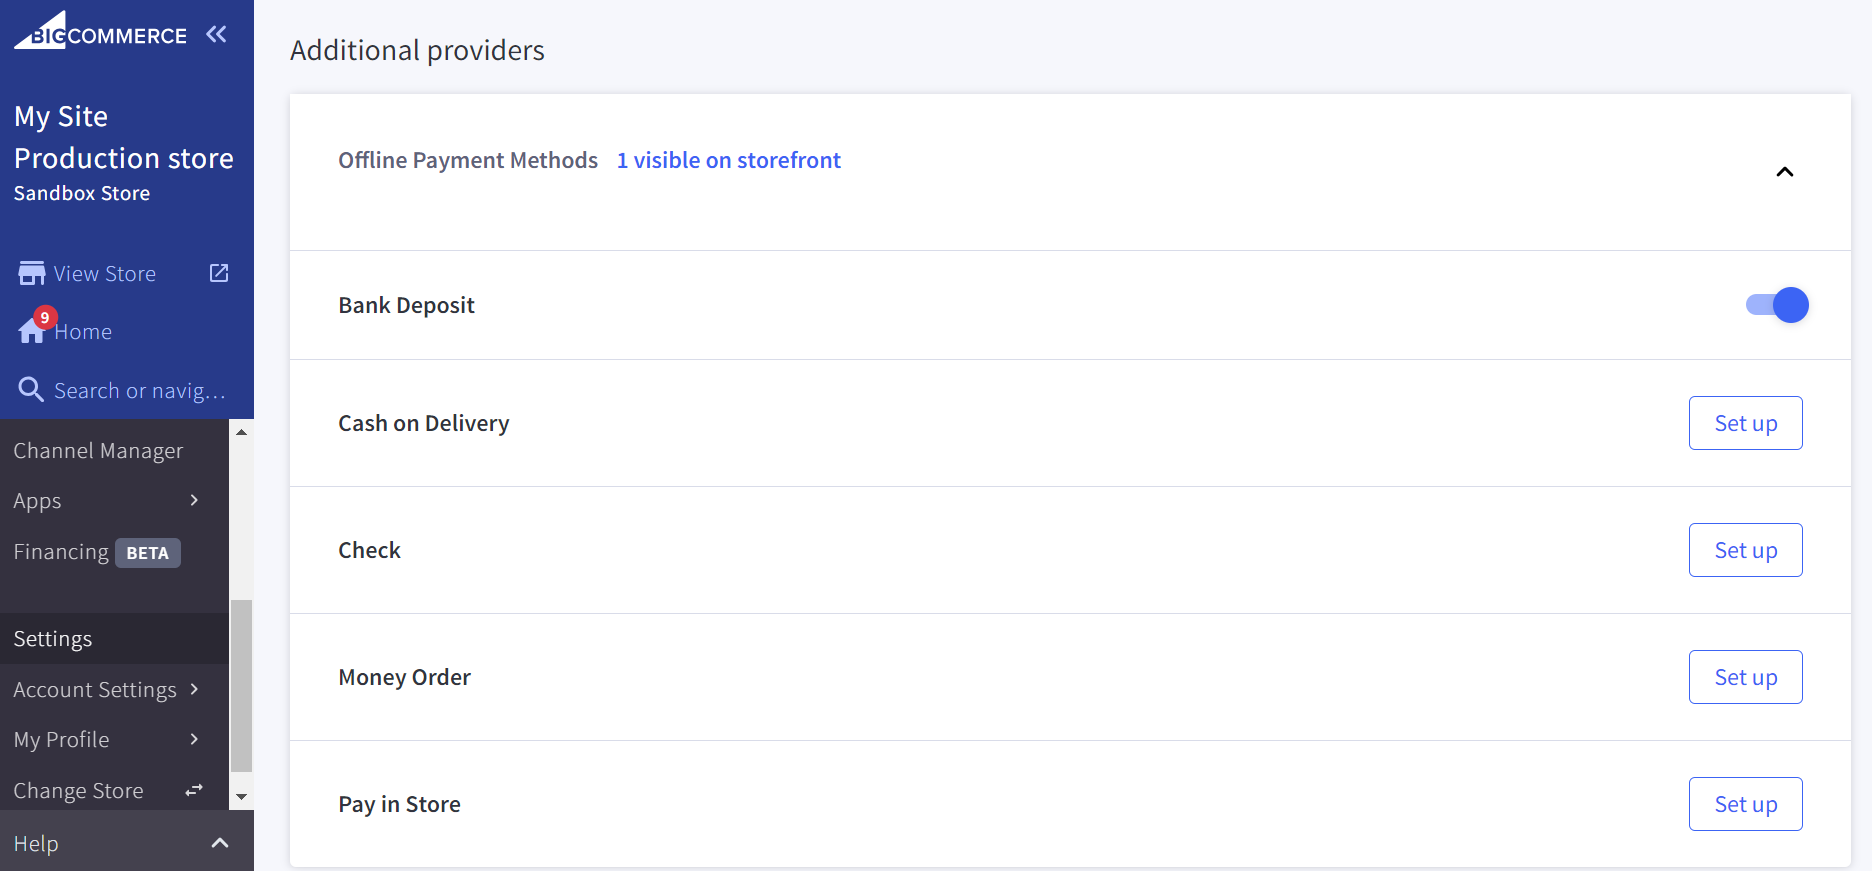1872x871 pixels.
Task: Open Channel Manager menu item
Action: click(x=98, y=451)
